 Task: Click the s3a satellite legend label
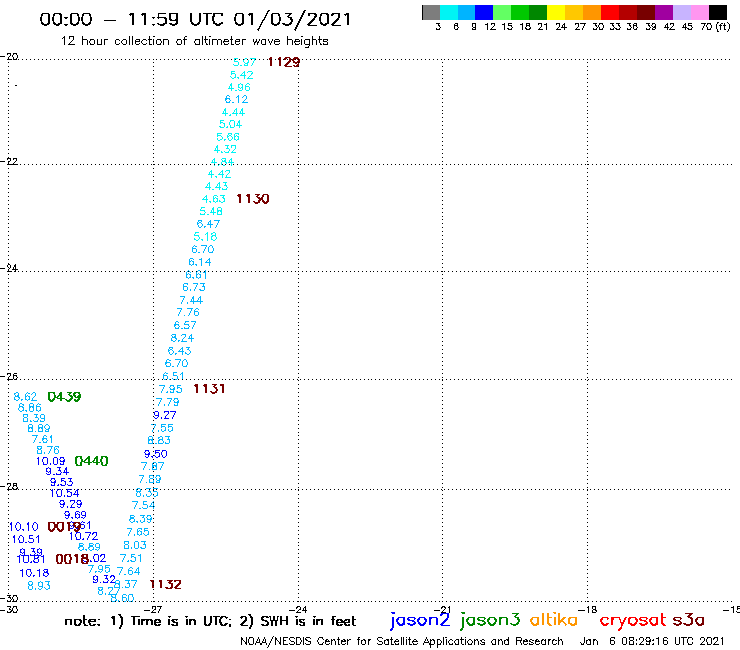[x=688, y=620]
